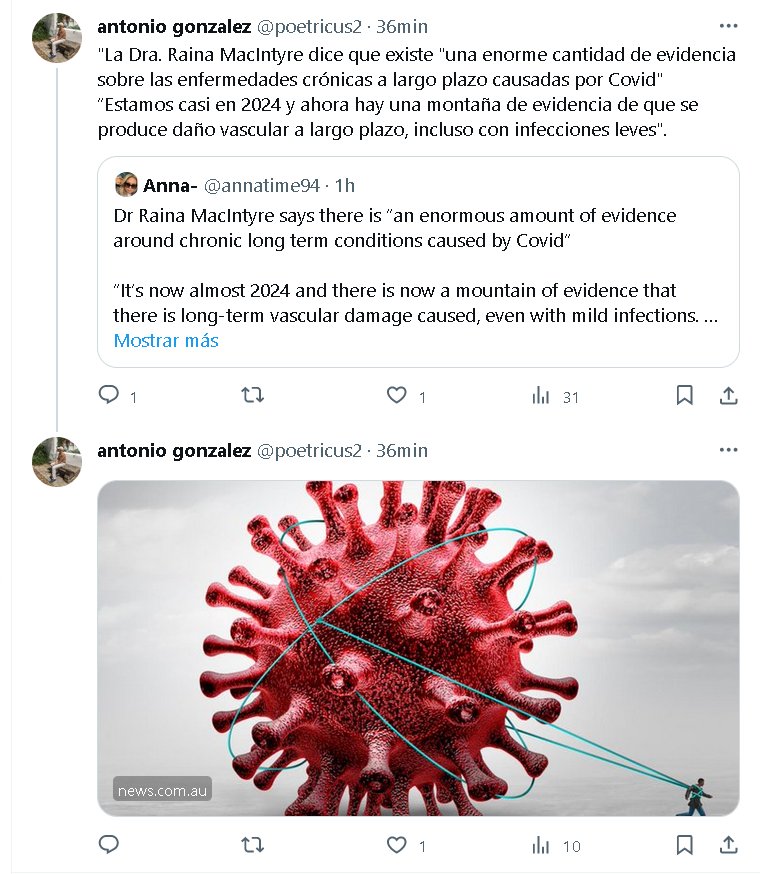This screenshot has width=760, height=874.
Task: Retweet the Dra. Raina MacIntyre tweet
Action: tap(252, 396)
